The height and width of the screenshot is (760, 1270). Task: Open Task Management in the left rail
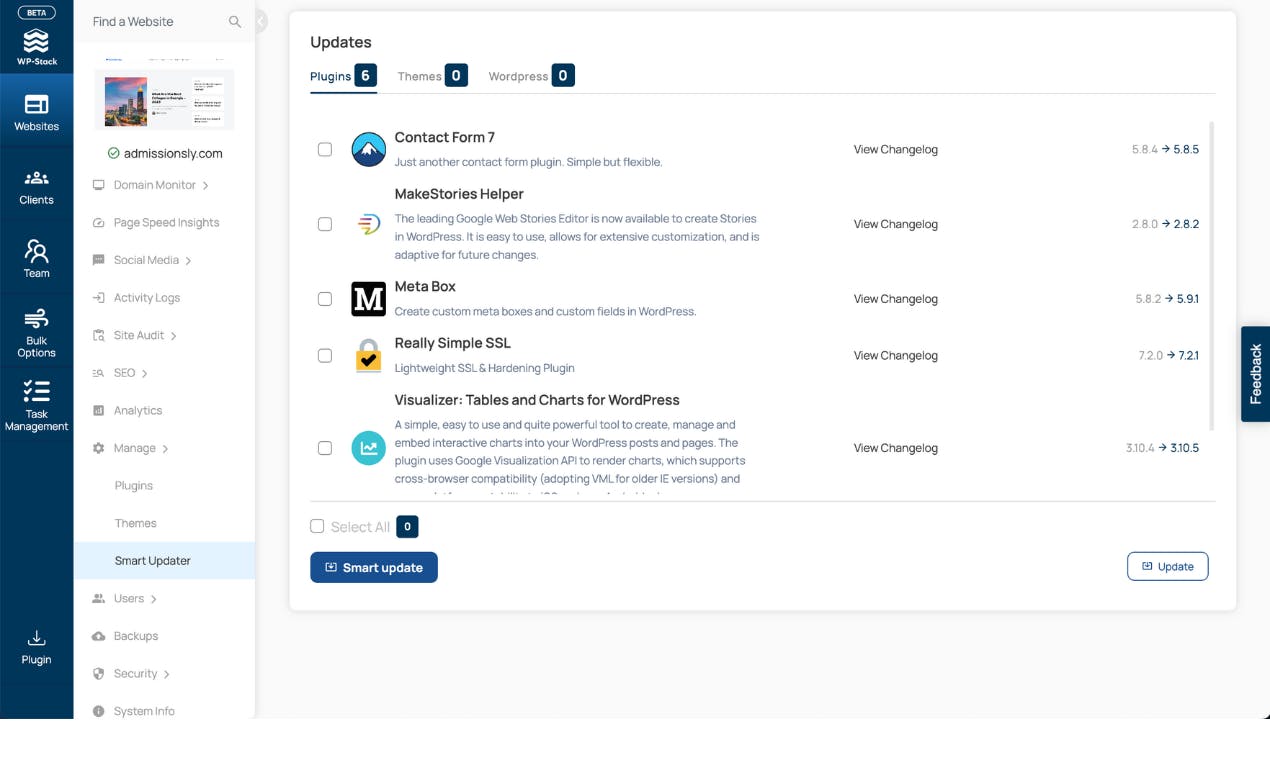(36, 406)
